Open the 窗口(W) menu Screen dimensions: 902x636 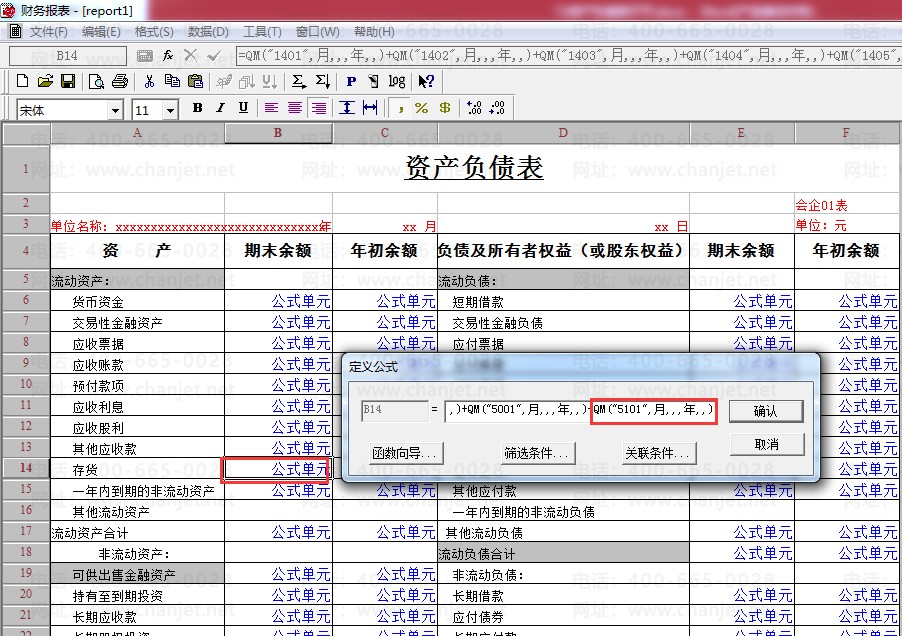point(317,32)
